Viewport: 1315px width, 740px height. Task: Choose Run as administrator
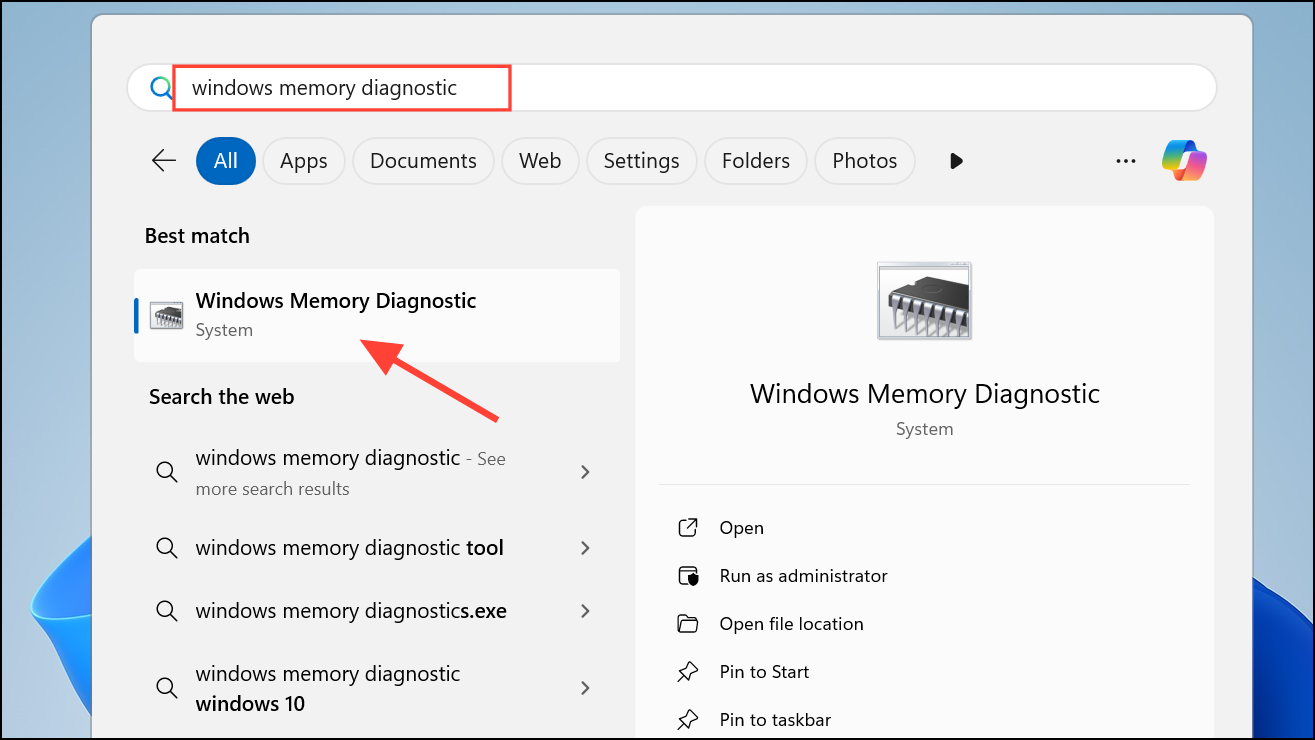point(804,576)
